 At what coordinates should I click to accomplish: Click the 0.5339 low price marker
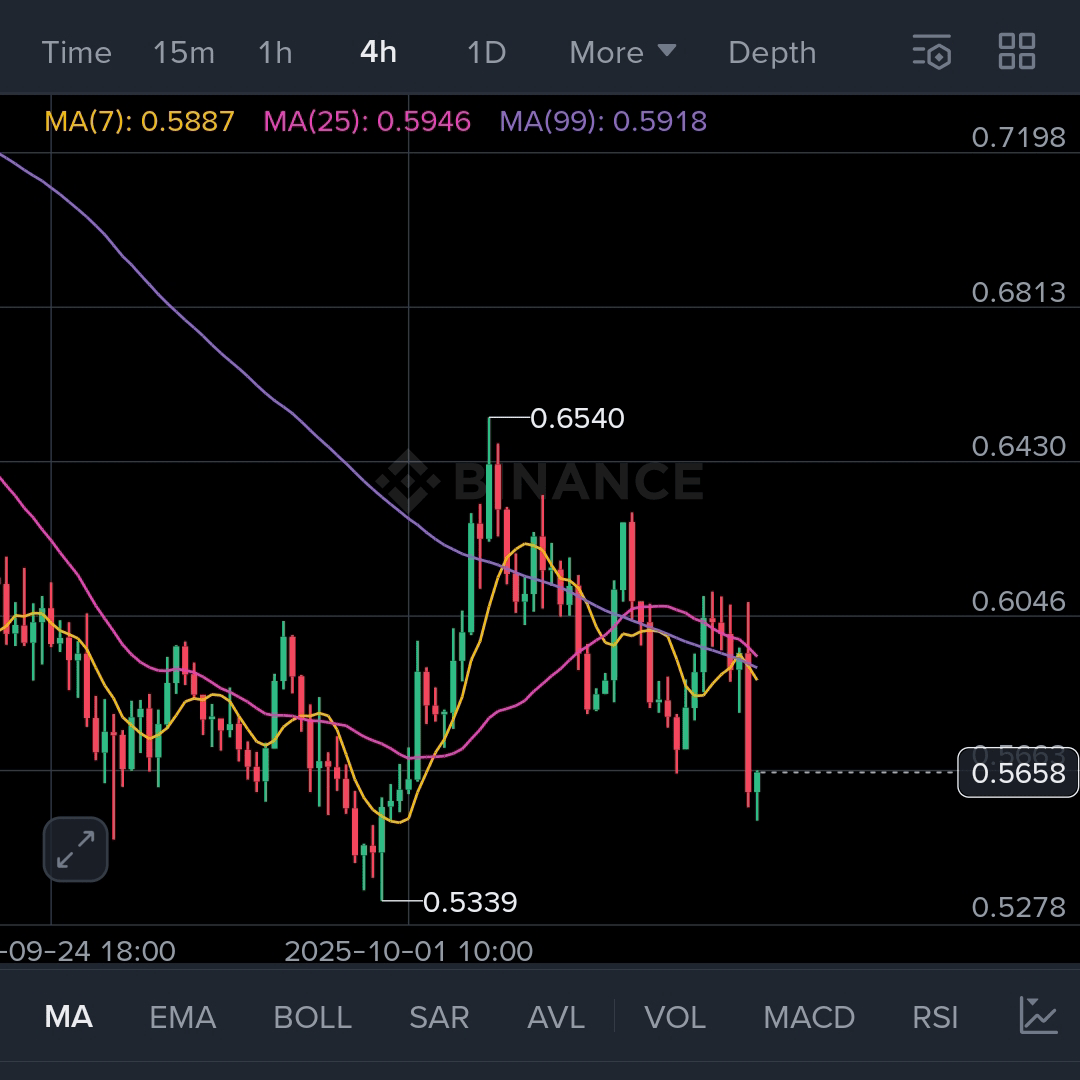pos(470,902)
